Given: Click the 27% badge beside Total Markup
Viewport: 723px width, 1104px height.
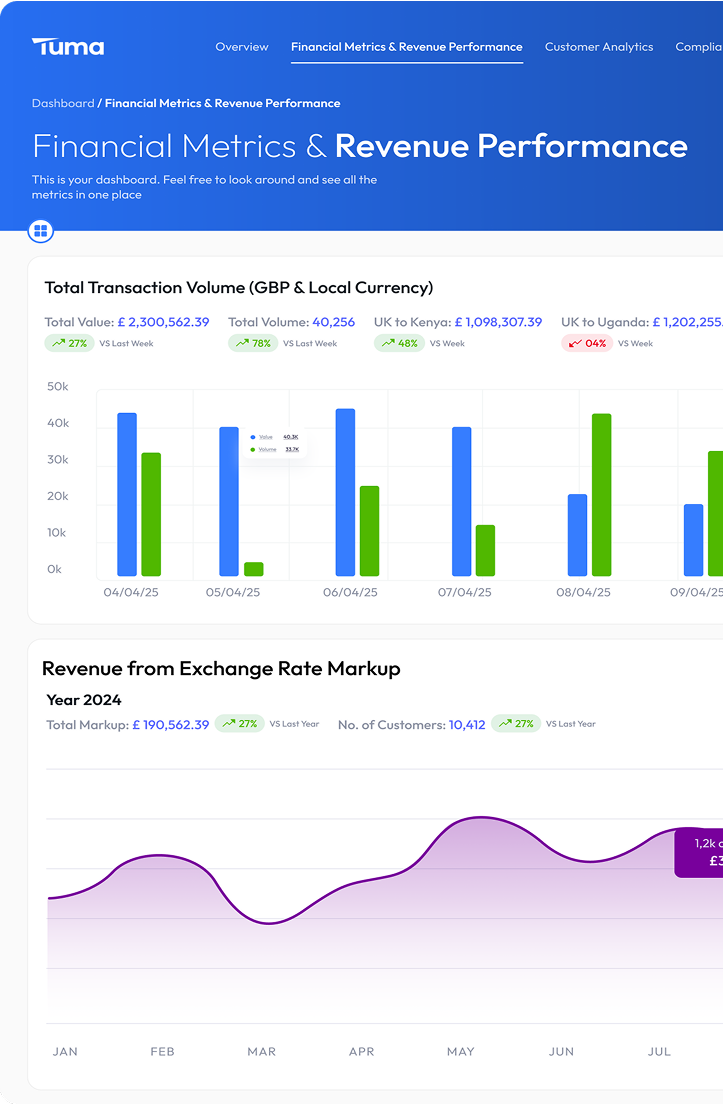Looking at the screenshot, I should click(x=239, y=723).
